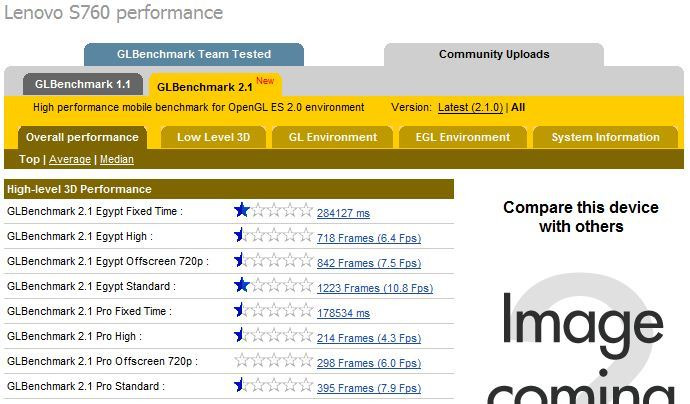The image size is (690, 404).
Task: Open the 718 Frames (6.4 Fps) result
Action: pos(369,238)
